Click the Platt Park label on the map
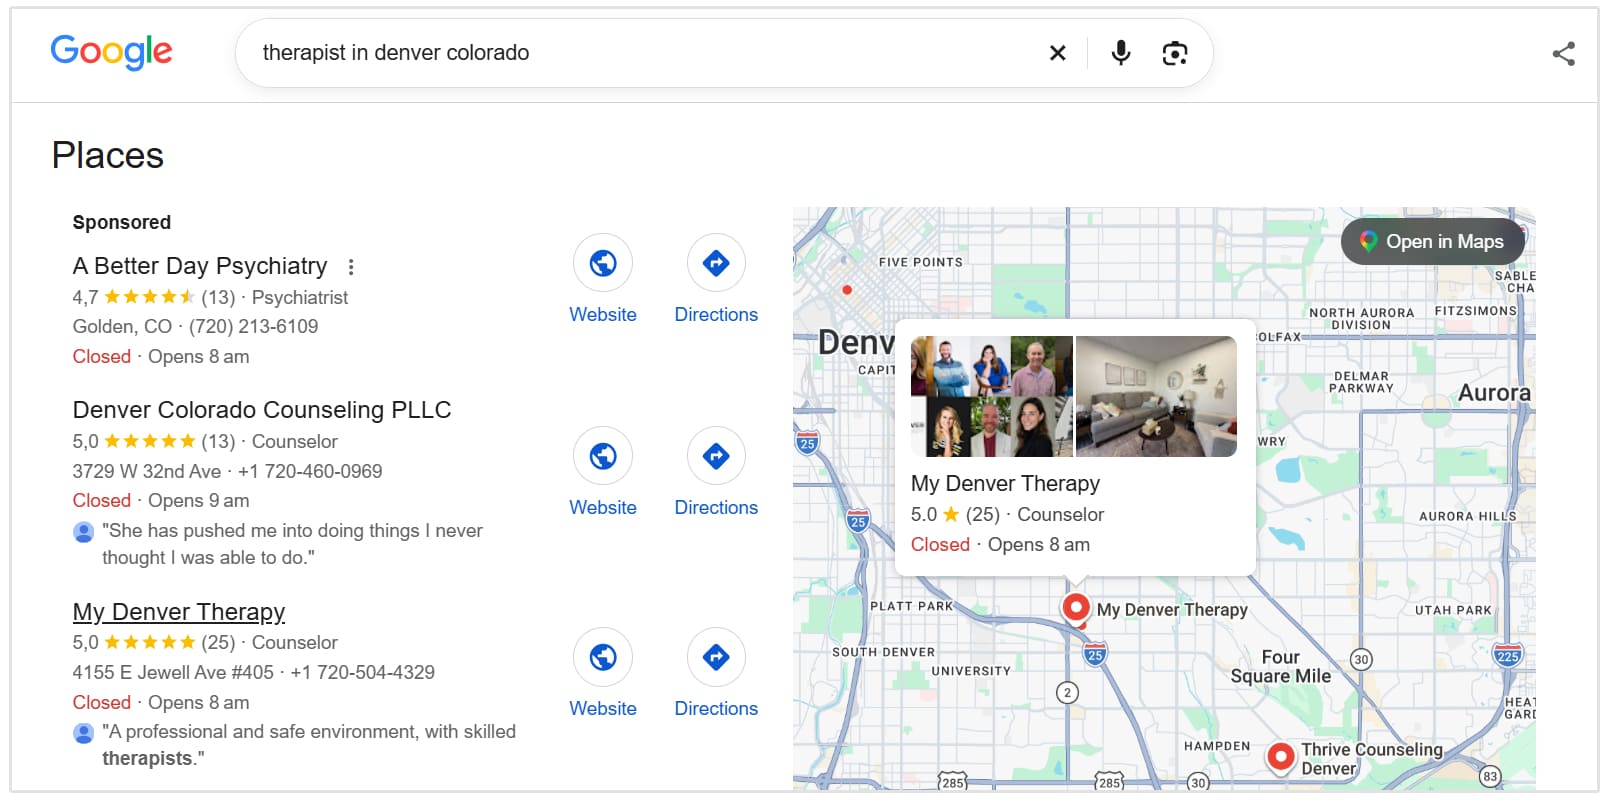 (x=911, y=606)
